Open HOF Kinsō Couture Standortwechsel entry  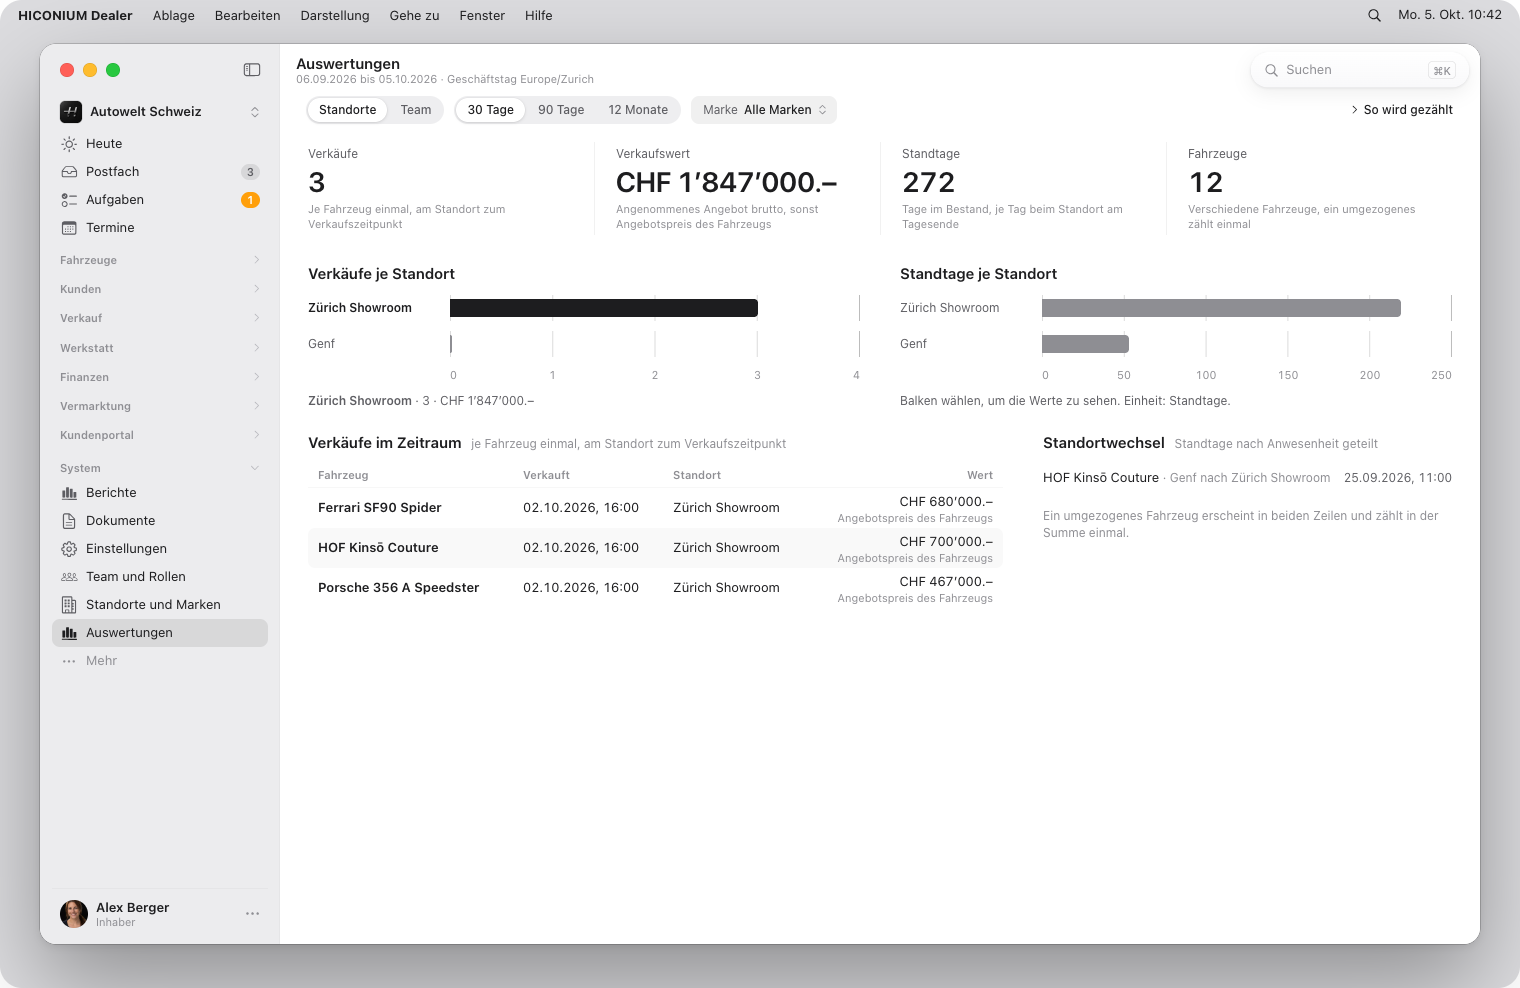[x=1247, y=478]
